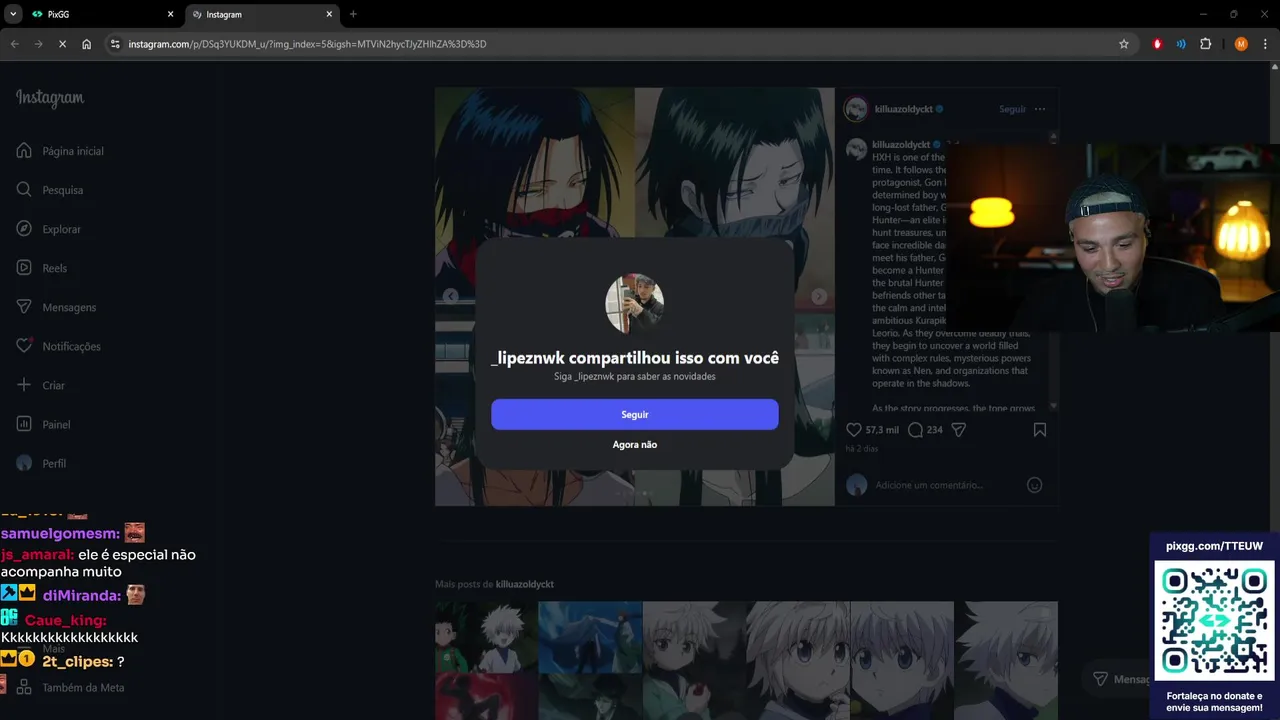
Task: Click the red extension icon in toolbar
Action: tap(1157, 44)
